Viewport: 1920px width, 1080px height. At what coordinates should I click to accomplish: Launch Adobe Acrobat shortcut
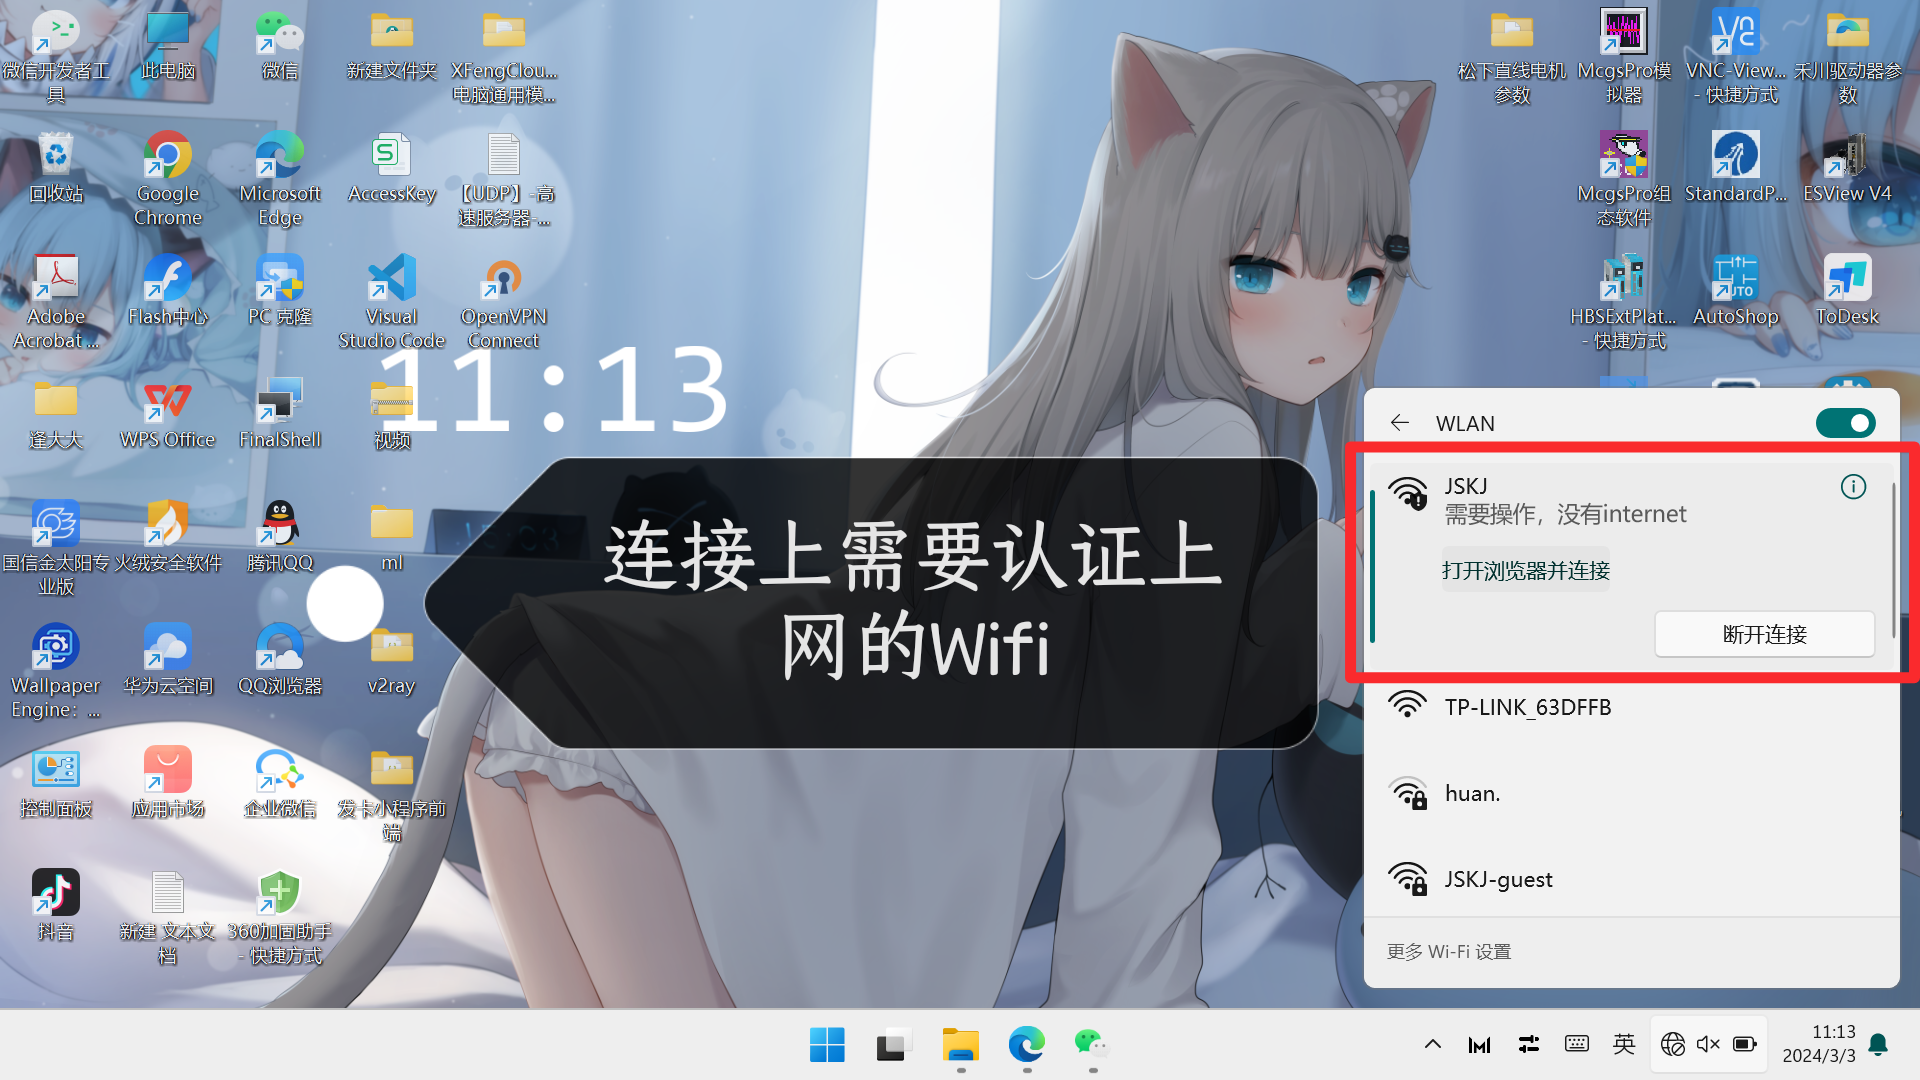(56, 302)
